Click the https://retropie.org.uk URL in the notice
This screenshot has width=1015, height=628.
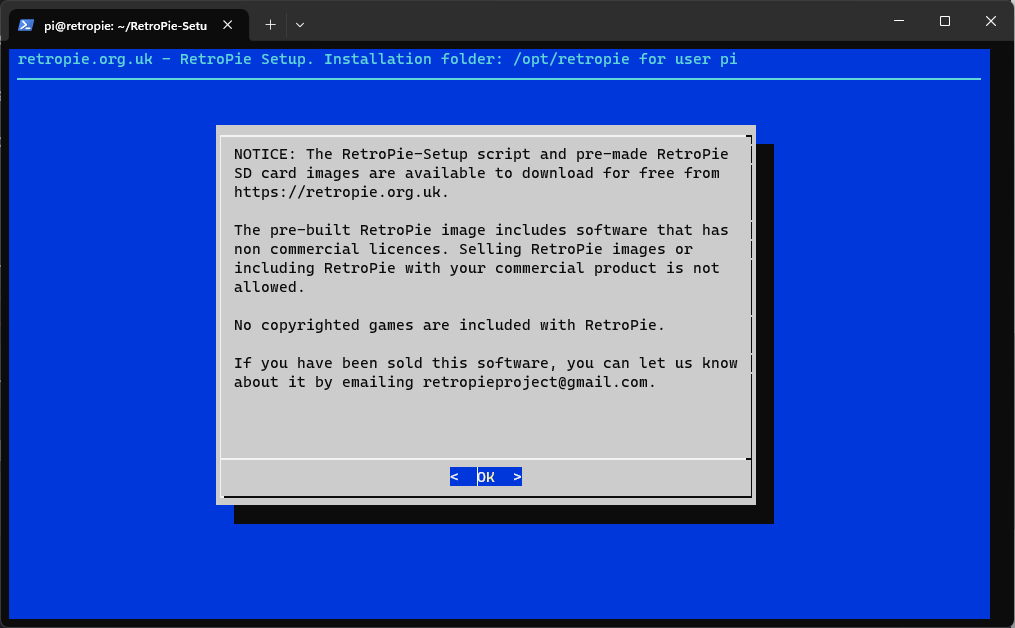pyautogui.click(x=340, y=192)
